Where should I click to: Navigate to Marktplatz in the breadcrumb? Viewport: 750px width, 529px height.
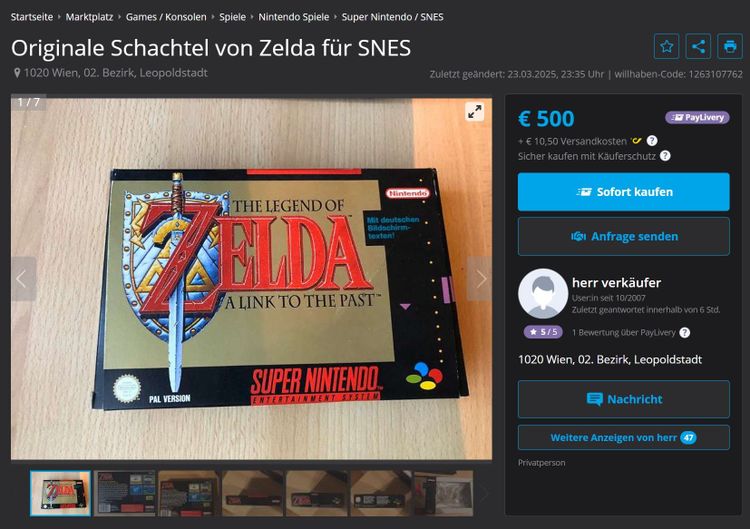pyautogui.click(x=89, y=17)
